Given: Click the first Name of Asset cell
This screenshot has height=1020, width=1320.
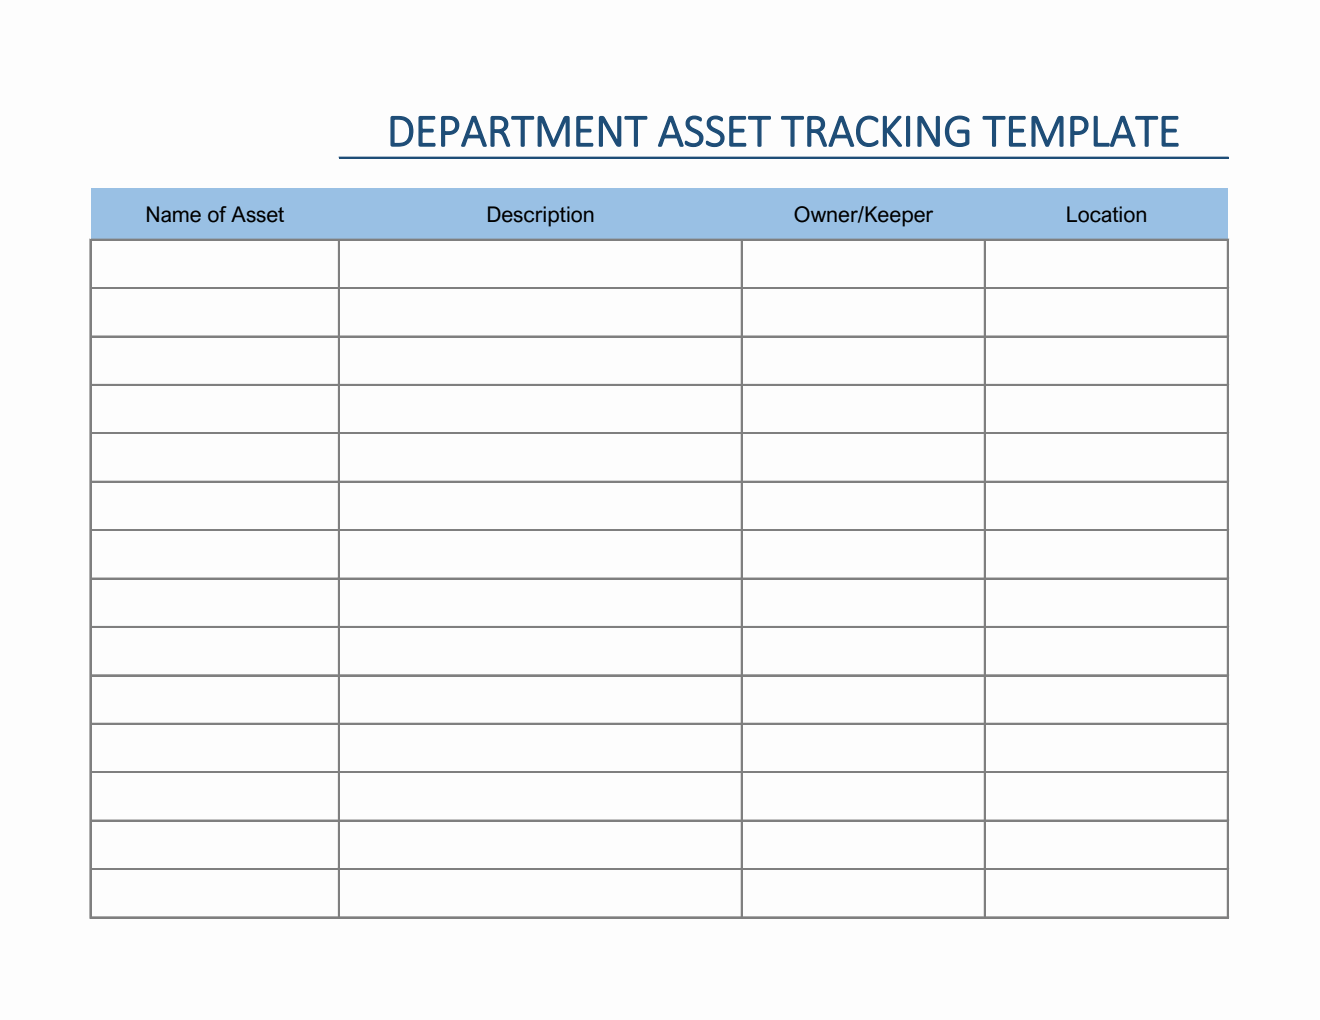Looking at the screenshot, I should coord(214,263).
